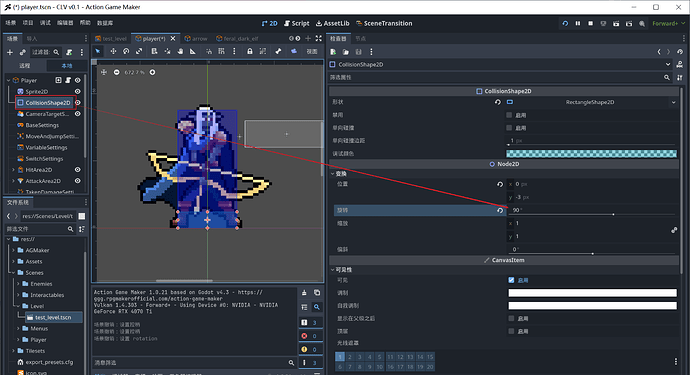Instantiate a child scene via link icon

[x=22, y=52]
